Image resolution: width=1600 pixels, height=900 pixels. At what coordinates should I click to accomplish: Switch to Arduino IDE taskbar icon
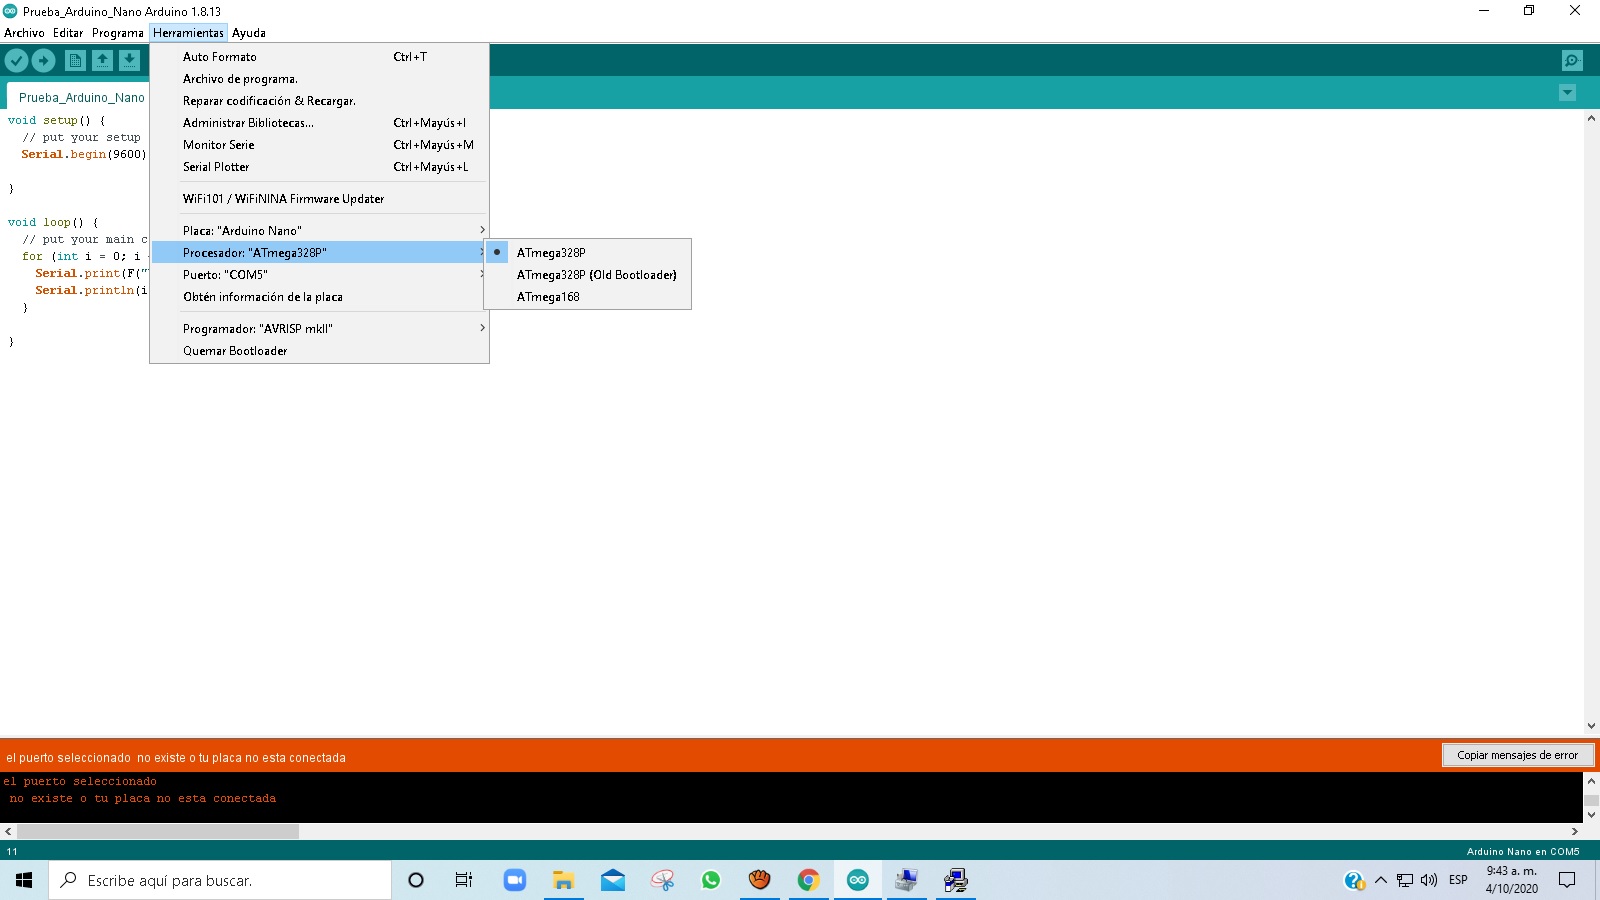(x=858, y=880)
